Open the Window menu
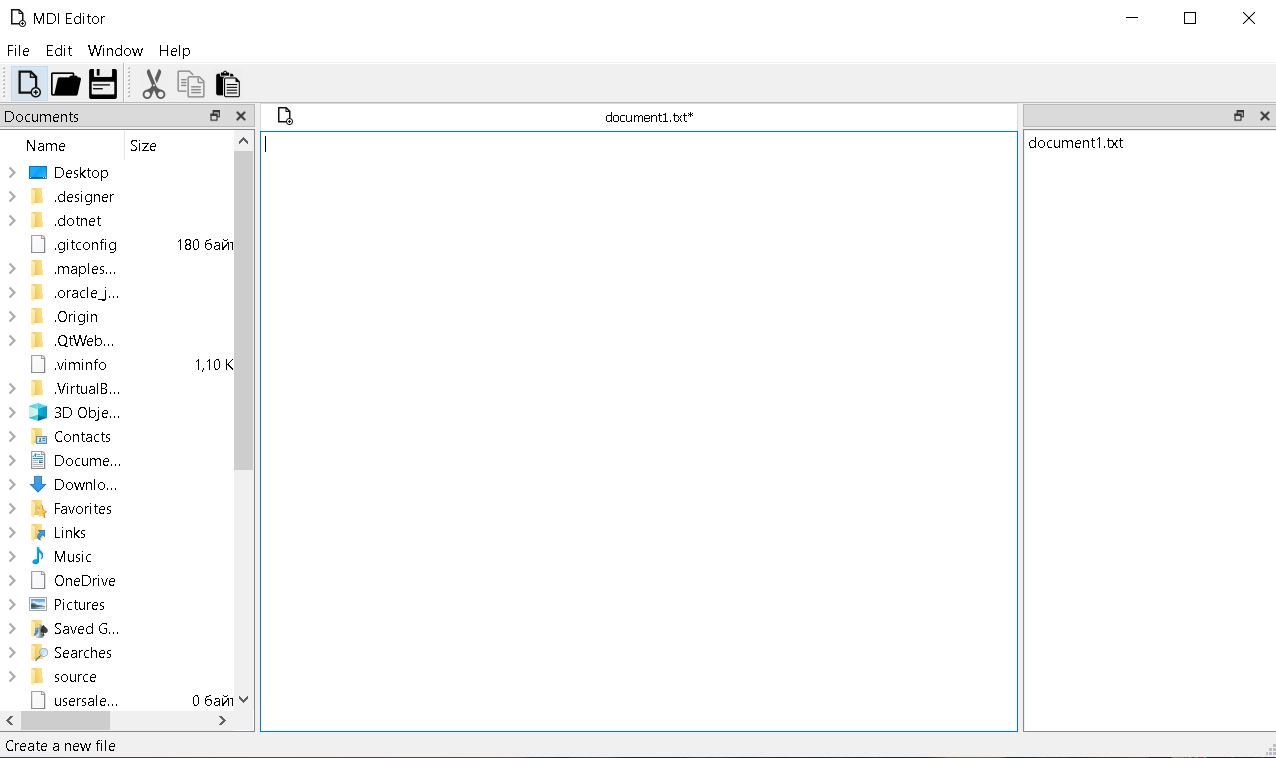 [115, 51]
